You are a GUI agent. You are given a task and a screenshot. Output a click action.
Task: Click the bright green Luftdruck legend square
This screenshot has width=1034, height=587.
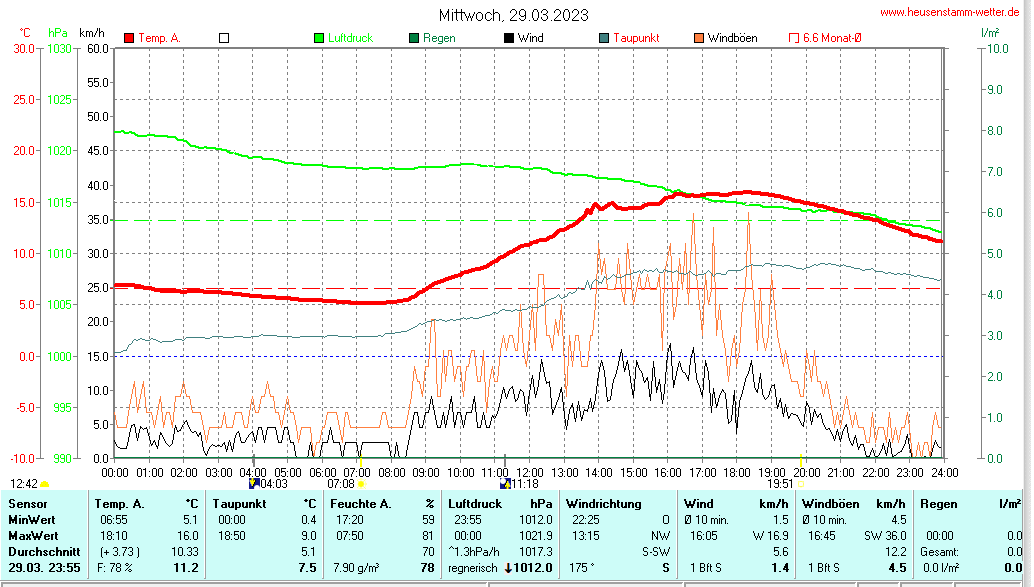320,38
